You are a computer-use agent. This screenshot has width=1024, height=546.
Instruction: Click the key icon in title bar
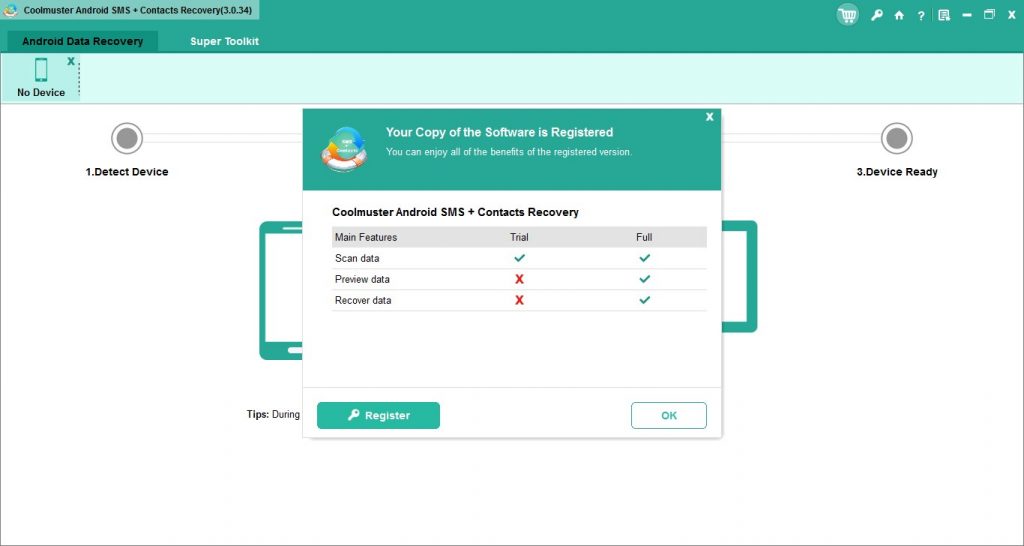(877, 15)
